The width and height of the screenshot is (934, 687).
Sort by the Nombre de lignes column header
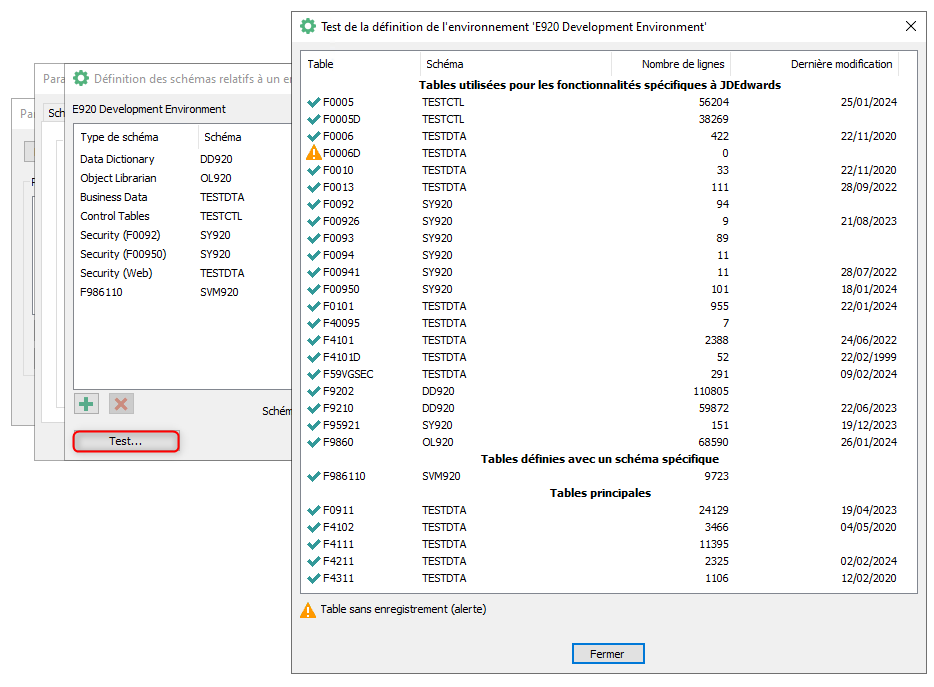coord(671,64)
